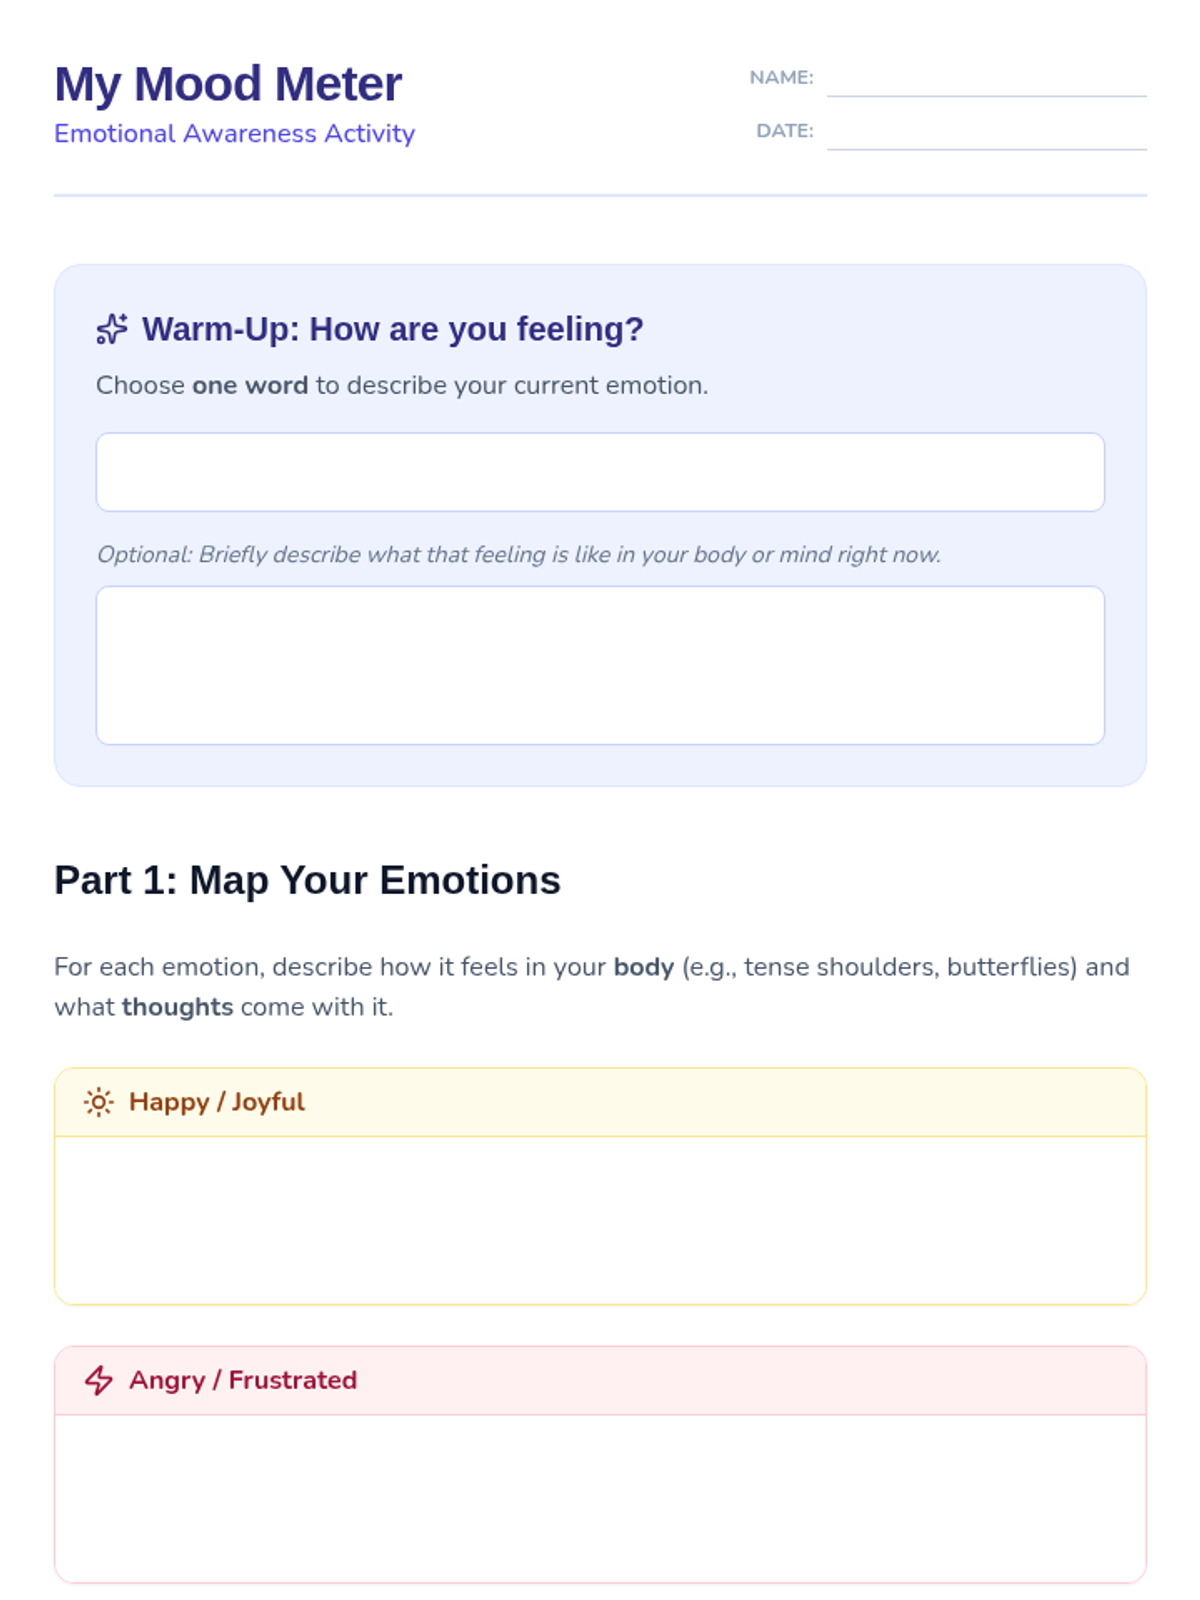Click the one-word emotion input box
The height and width of the screenshot is (1600, 1200).
[x=600, y=472]
